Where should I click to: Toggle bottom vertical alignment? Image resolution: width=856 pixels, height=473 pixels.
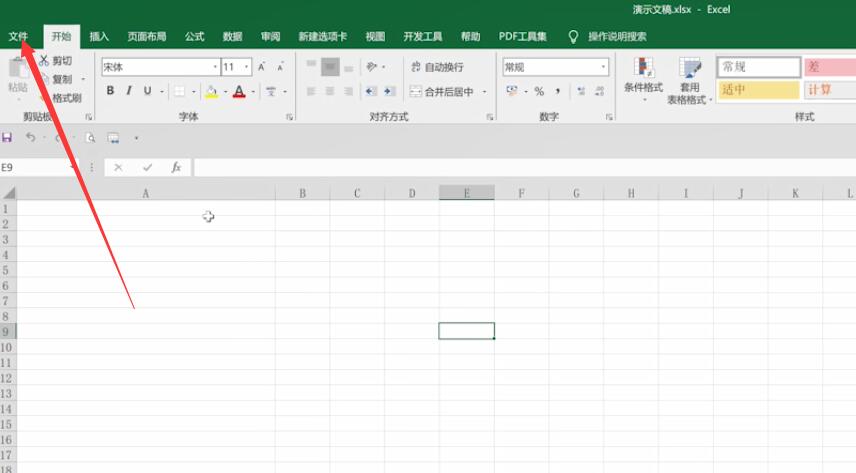(x=348, y=67)
